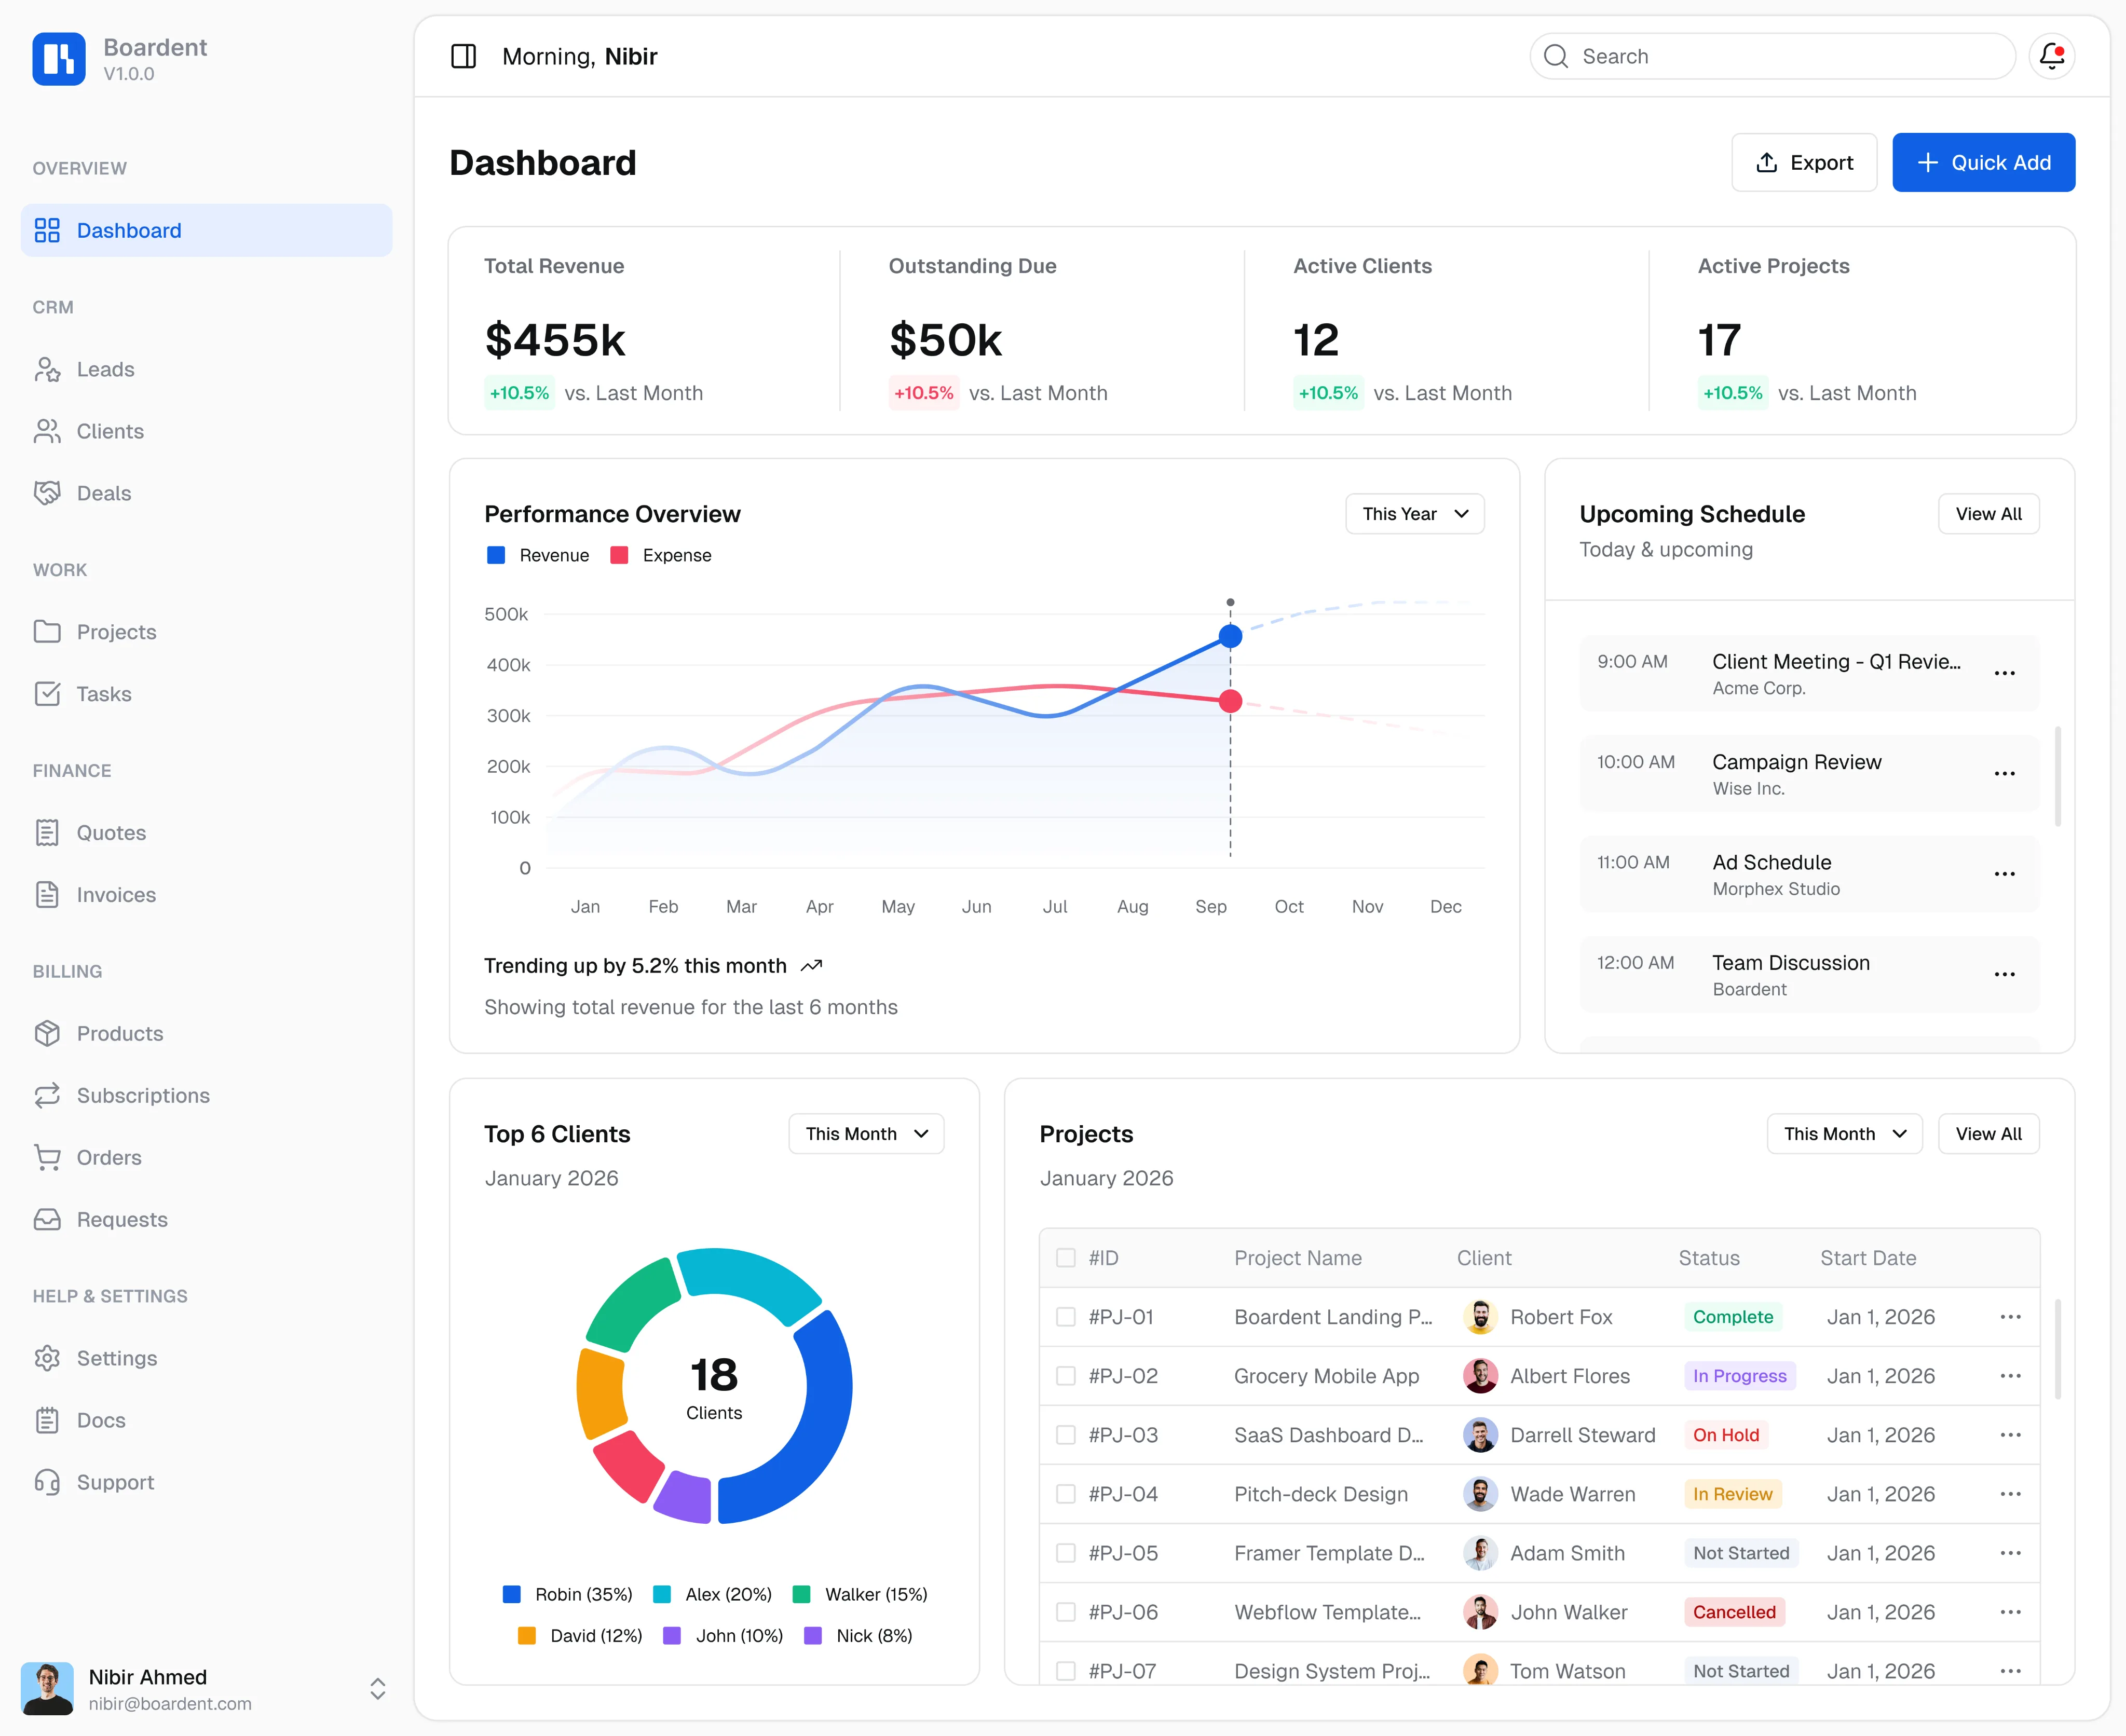Image resolution: width=2126 pixels, height=1736 pixels.
Task: Tick the select-all checkbox in Projects header
Action: (1066, 1258)
